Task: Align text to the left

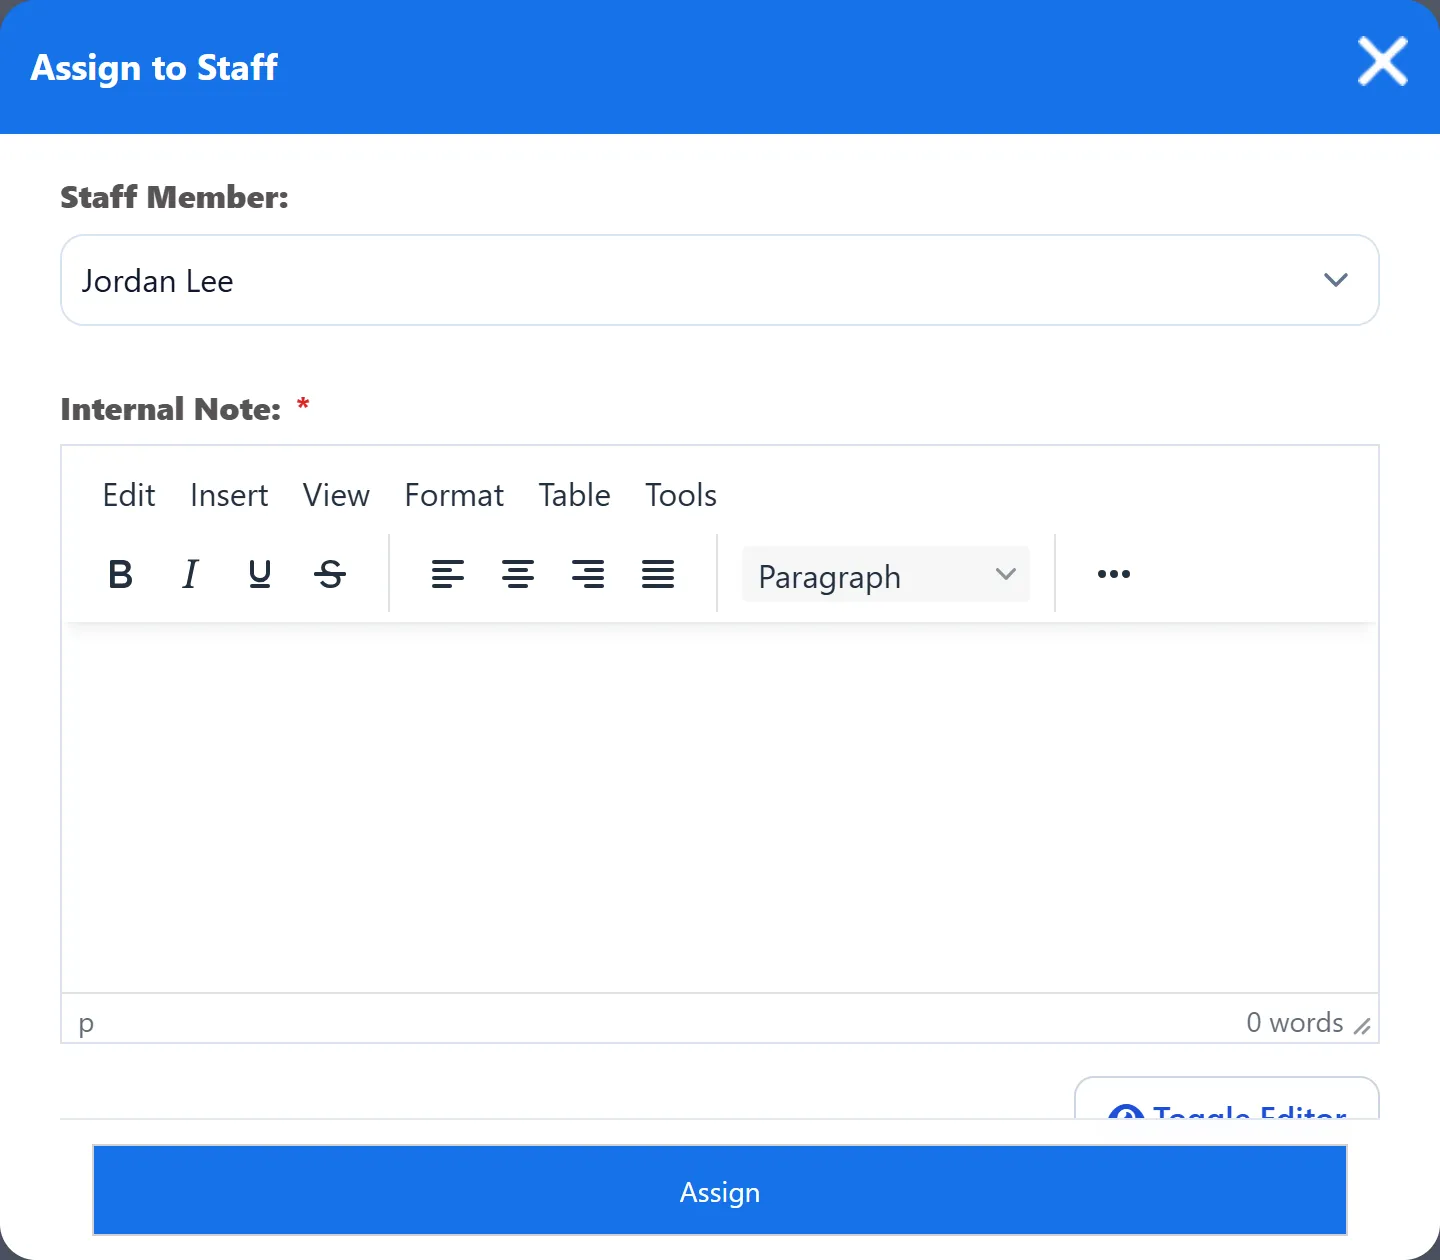Action: click(448, 574)
